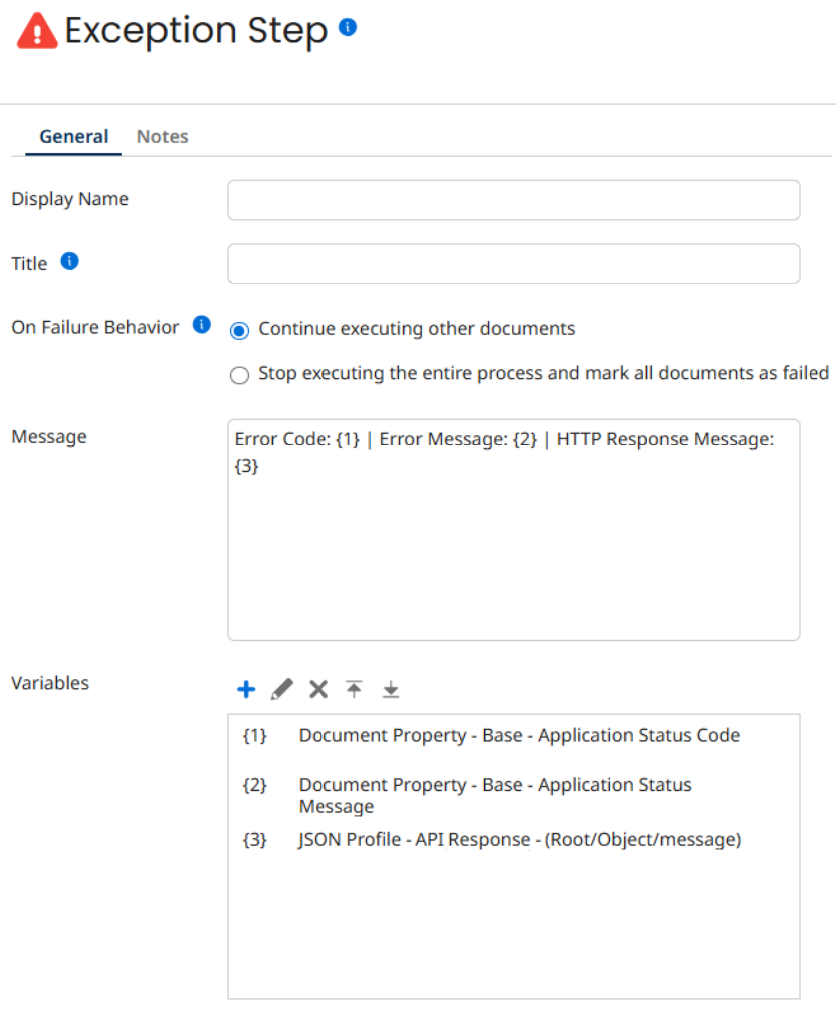836x1012 pixels.
Task: Select Stop executing the entire process
Action: tap(239, 374)
